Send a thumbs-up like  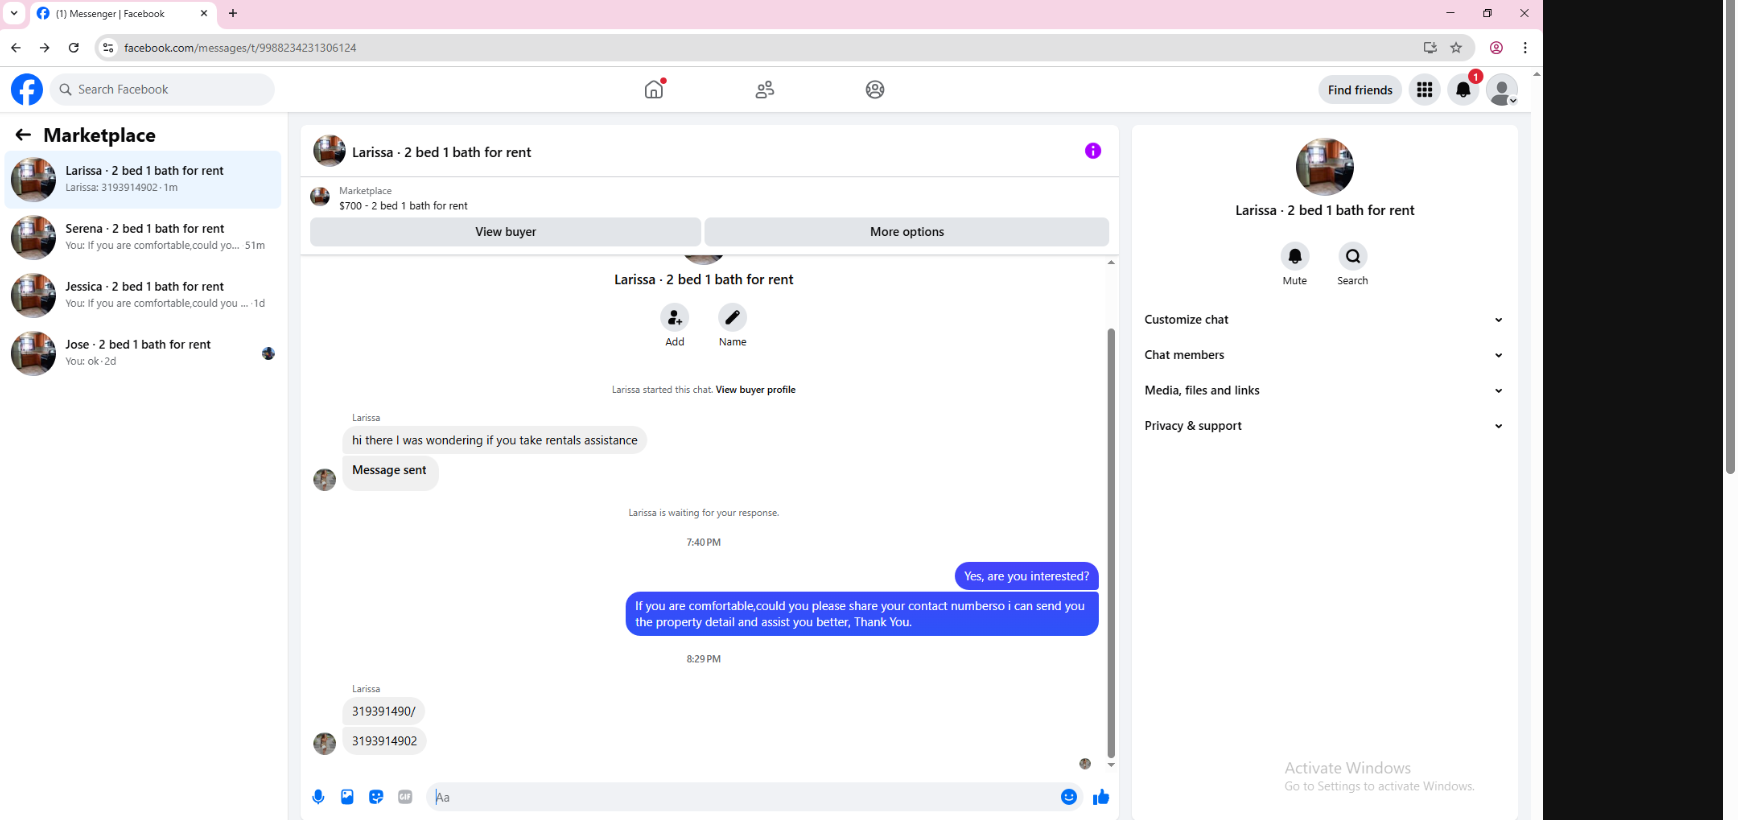point(1101,797)
